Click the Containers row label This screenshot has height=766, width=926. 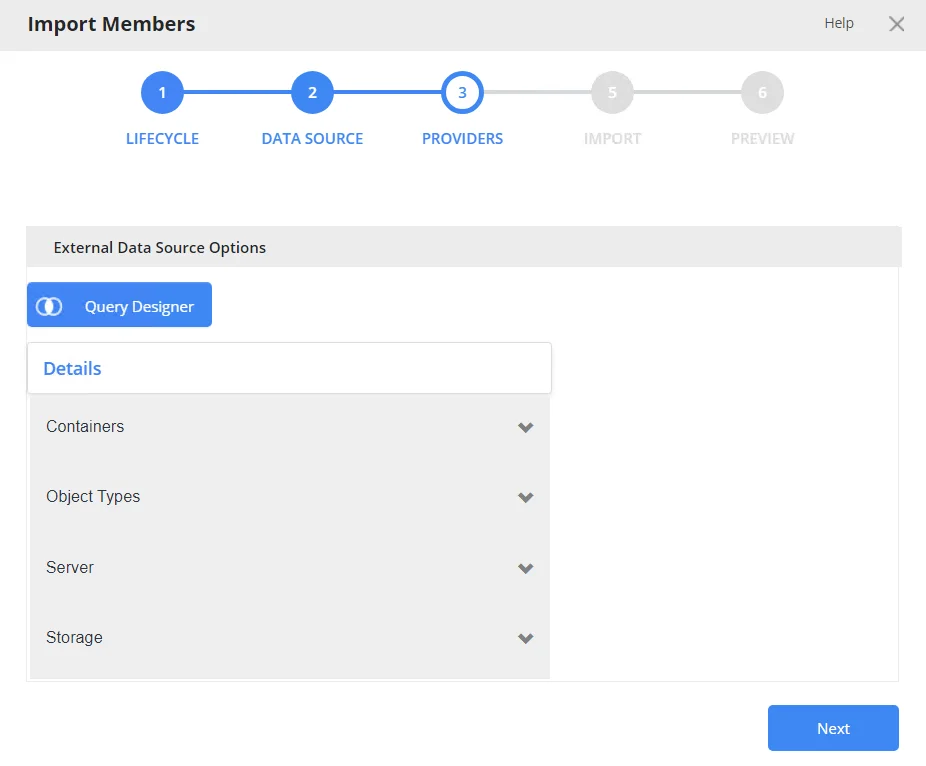click(x=85, y=426)
